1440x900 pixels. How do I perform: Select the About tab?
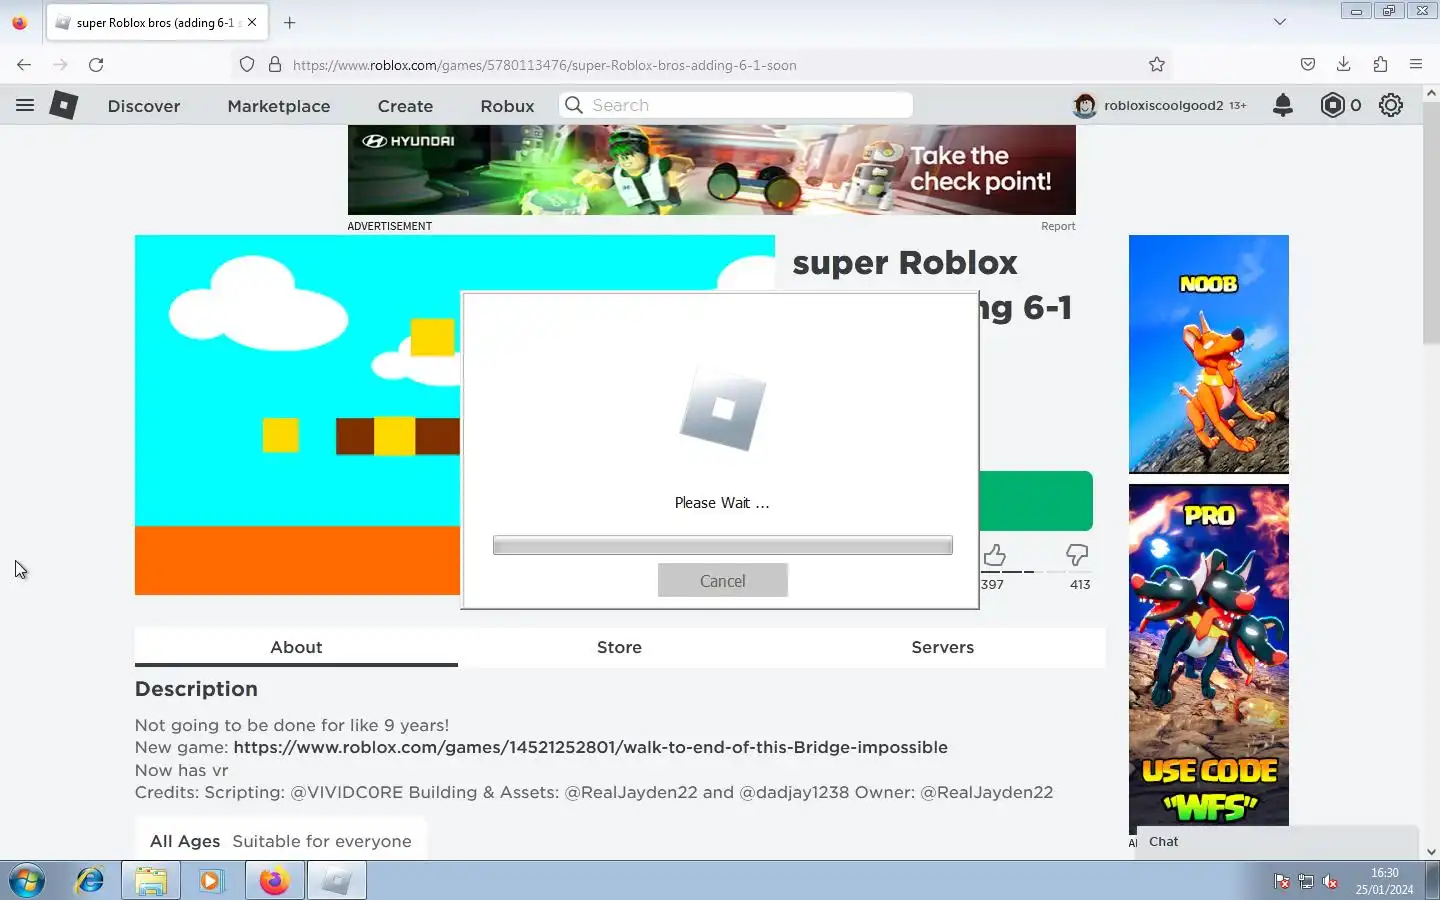tap(296, 647)
